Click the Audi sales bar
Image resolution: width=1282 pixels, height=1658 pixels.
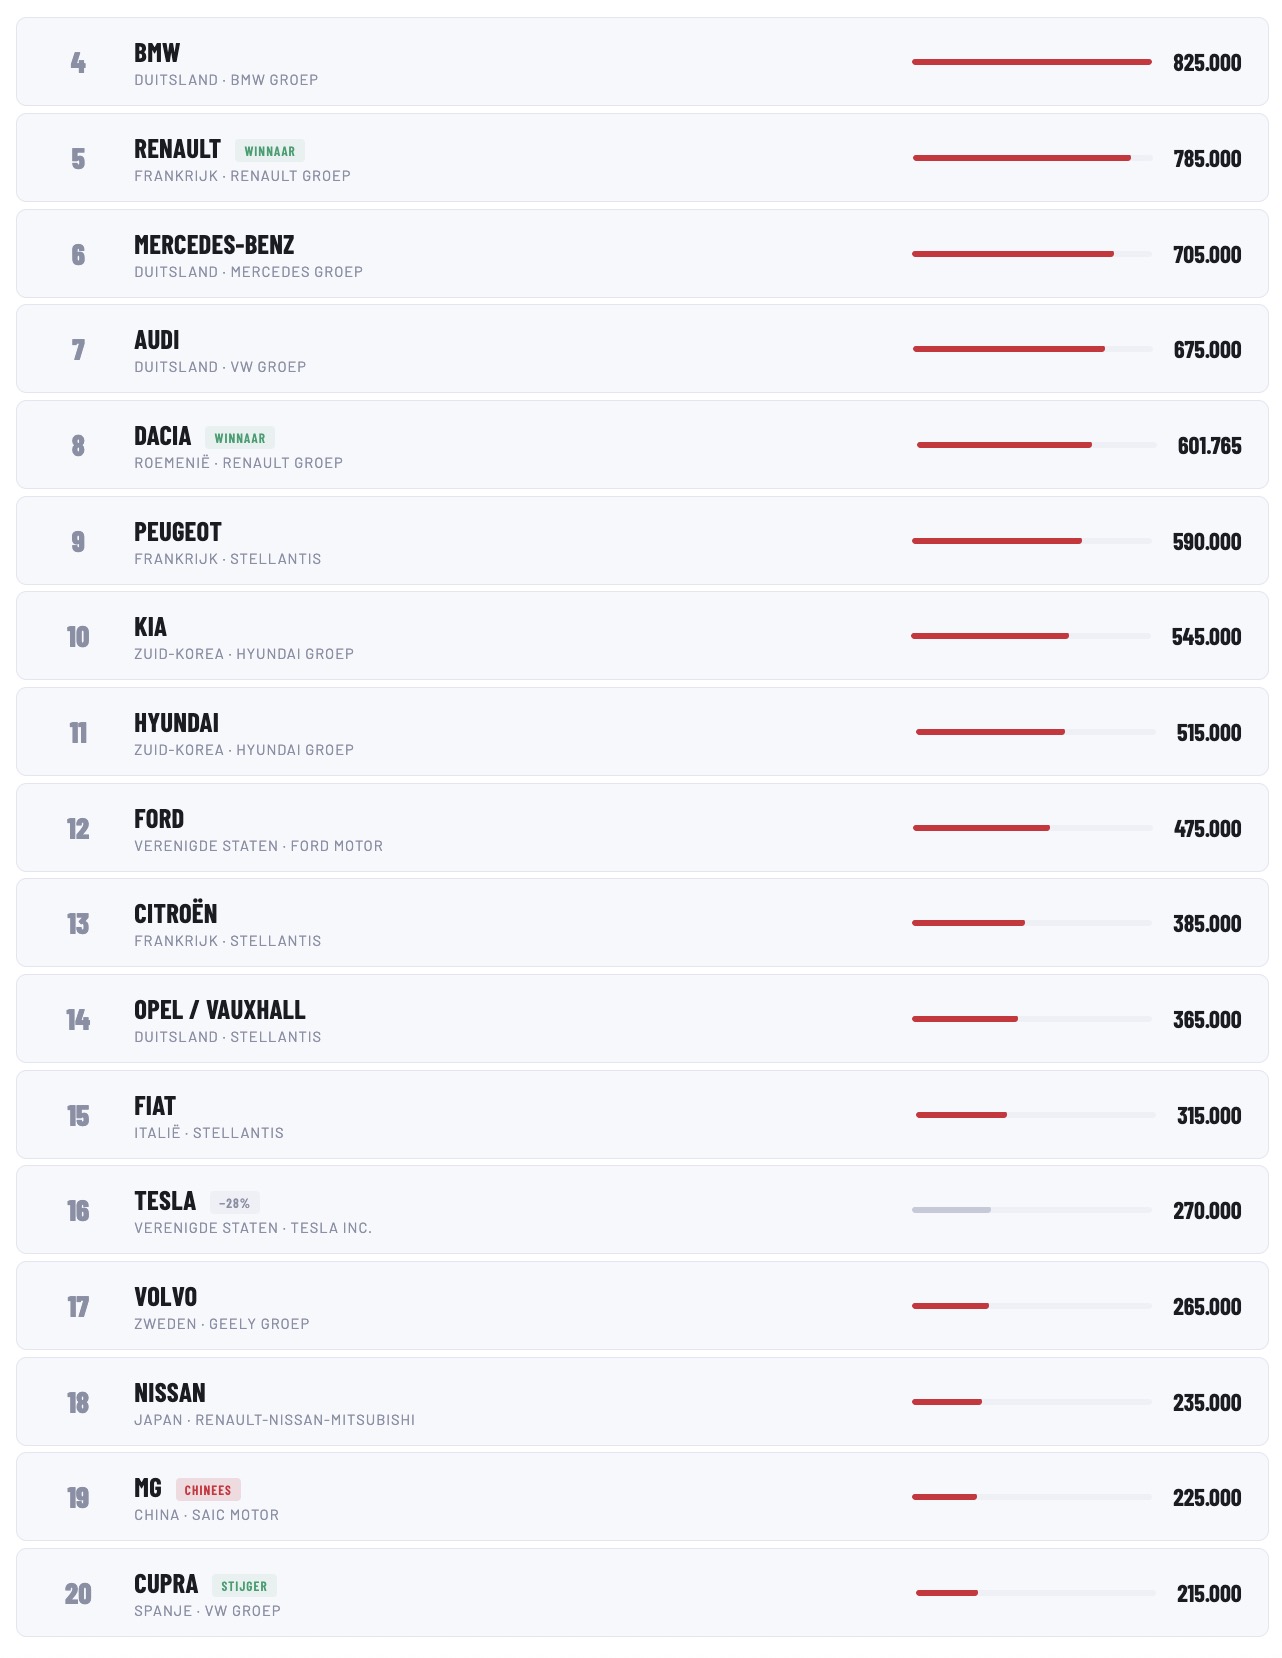click(1008, 349)
